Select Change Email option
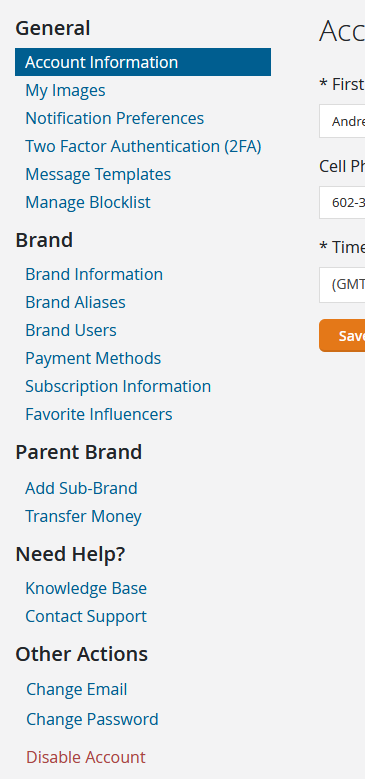Image resolution: width=365 pixels, height=779 pixels. 76,690
